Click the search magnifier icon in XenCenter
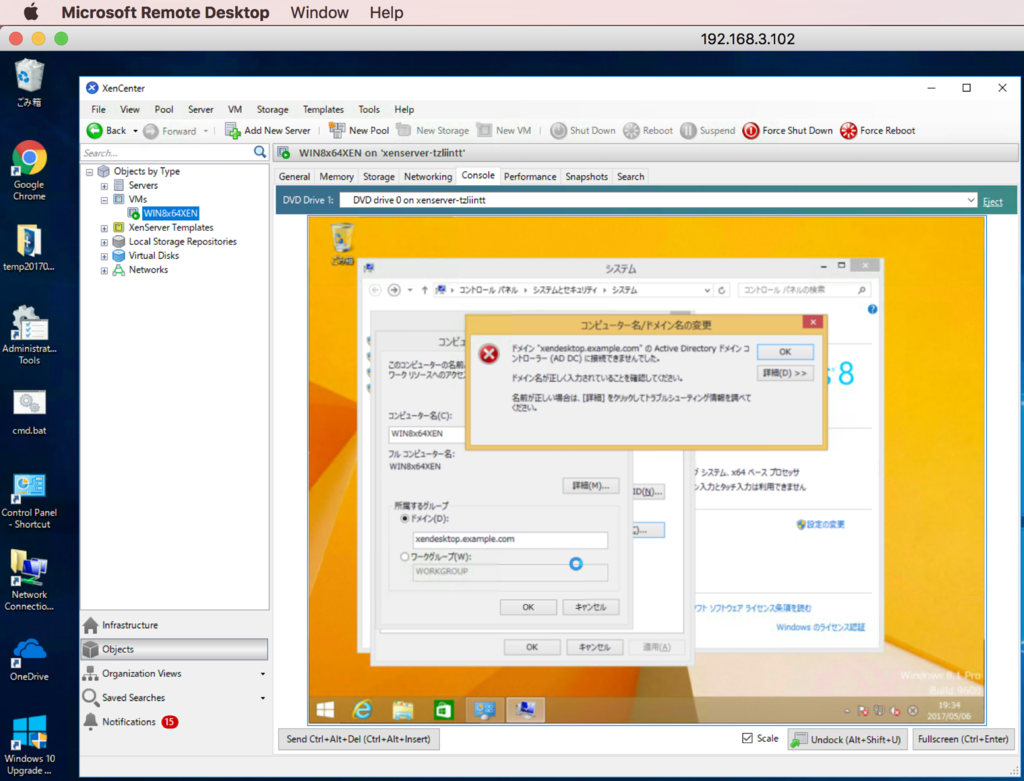This screenshot has height=781, width=1024. click(x=260, y=152)
